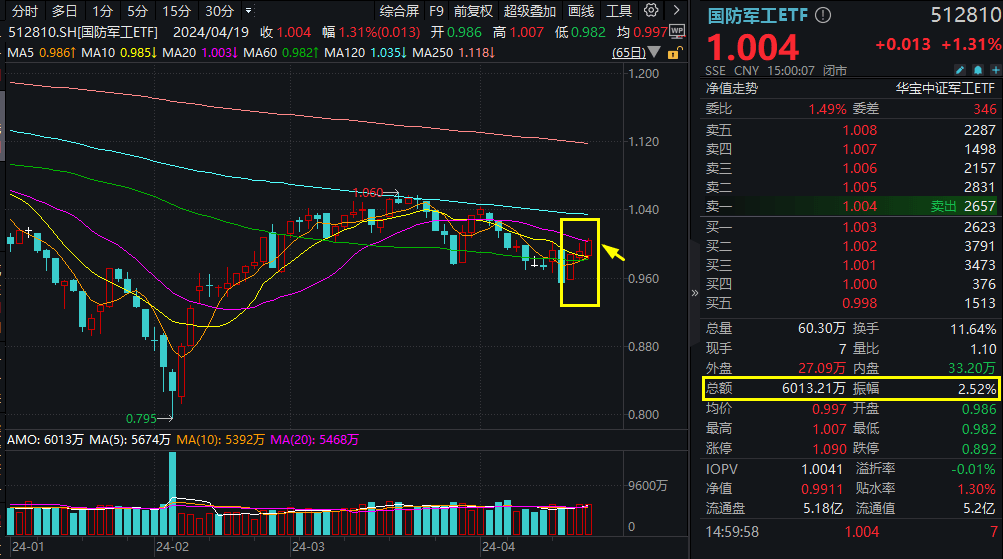
Task: Open F9 deep data
Action: (x=436, y=11)
